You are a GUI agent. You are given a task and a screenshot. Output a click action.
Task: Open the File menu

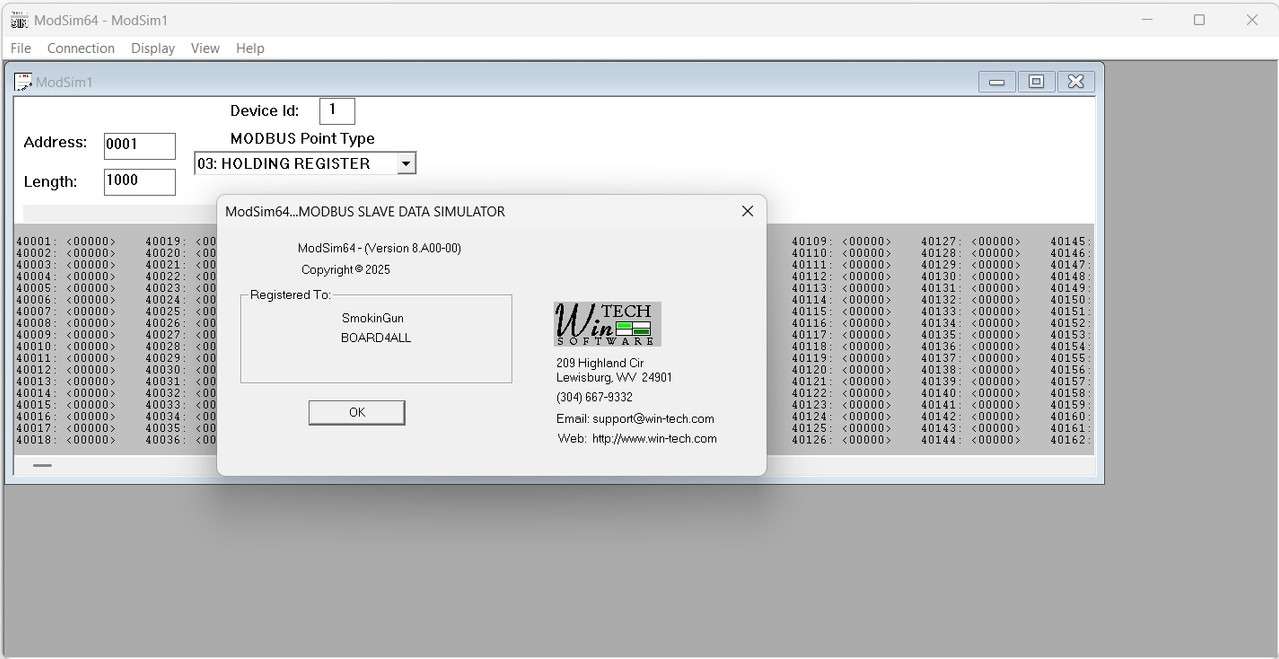[21, 48]
